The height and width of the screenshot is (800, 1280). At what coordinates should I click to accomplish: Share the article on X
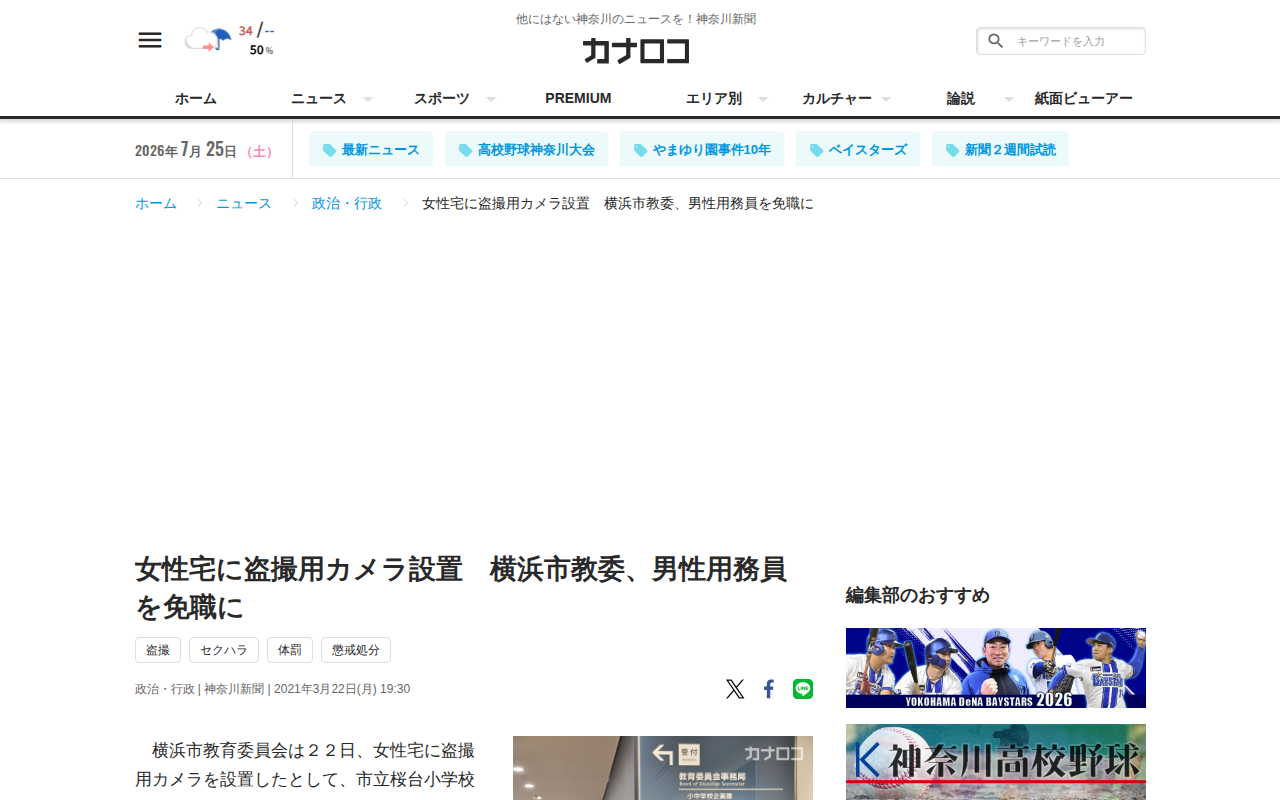[x=735, y=689]
